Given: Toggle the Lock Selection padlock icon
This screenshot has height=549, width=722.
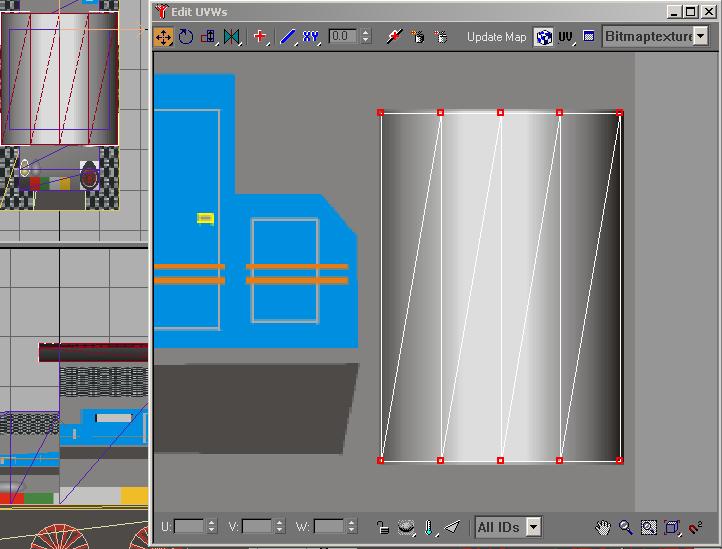Looking at the screenshot, I should tap(383, 527).
